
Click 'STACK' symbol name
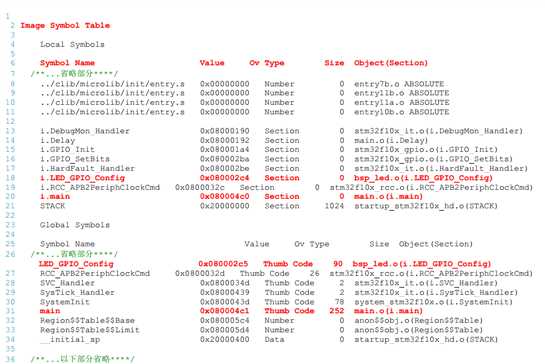pos(52,206)
